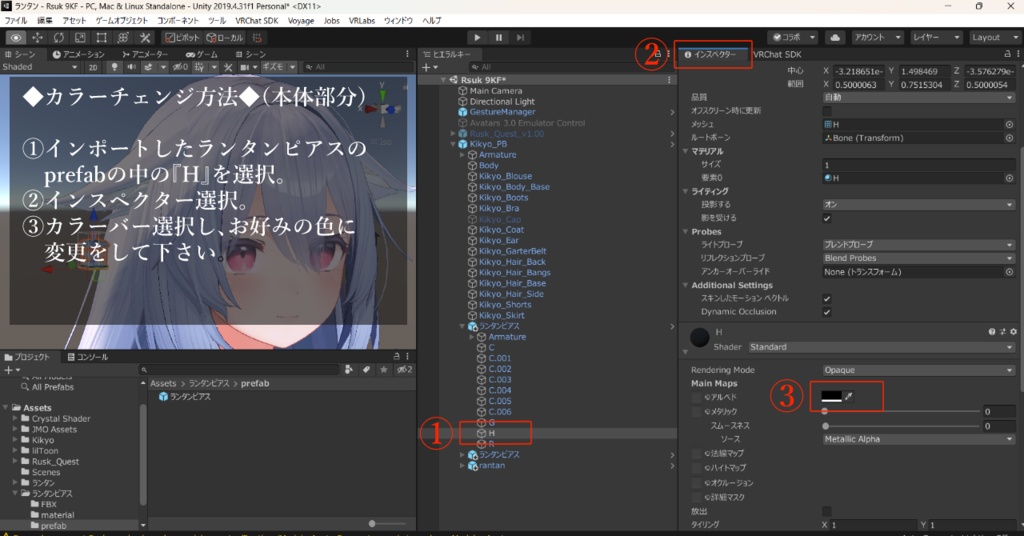Switch to VRChat SDK panel tab
Image resolution: width=1024 pixels, height=536 pixels.
776,54
